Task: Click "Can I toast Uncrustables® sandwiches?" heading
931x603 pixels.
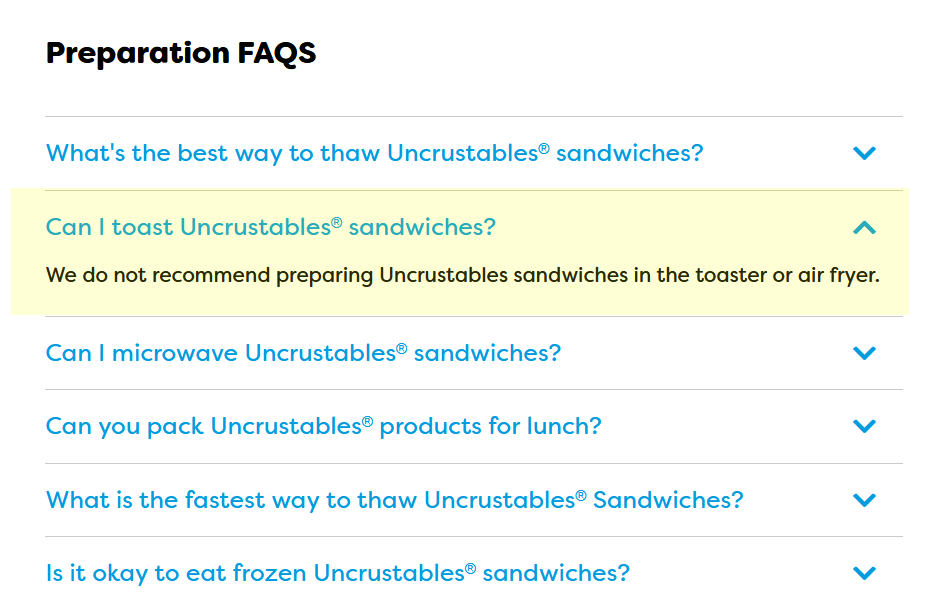Action: (270, 228)
